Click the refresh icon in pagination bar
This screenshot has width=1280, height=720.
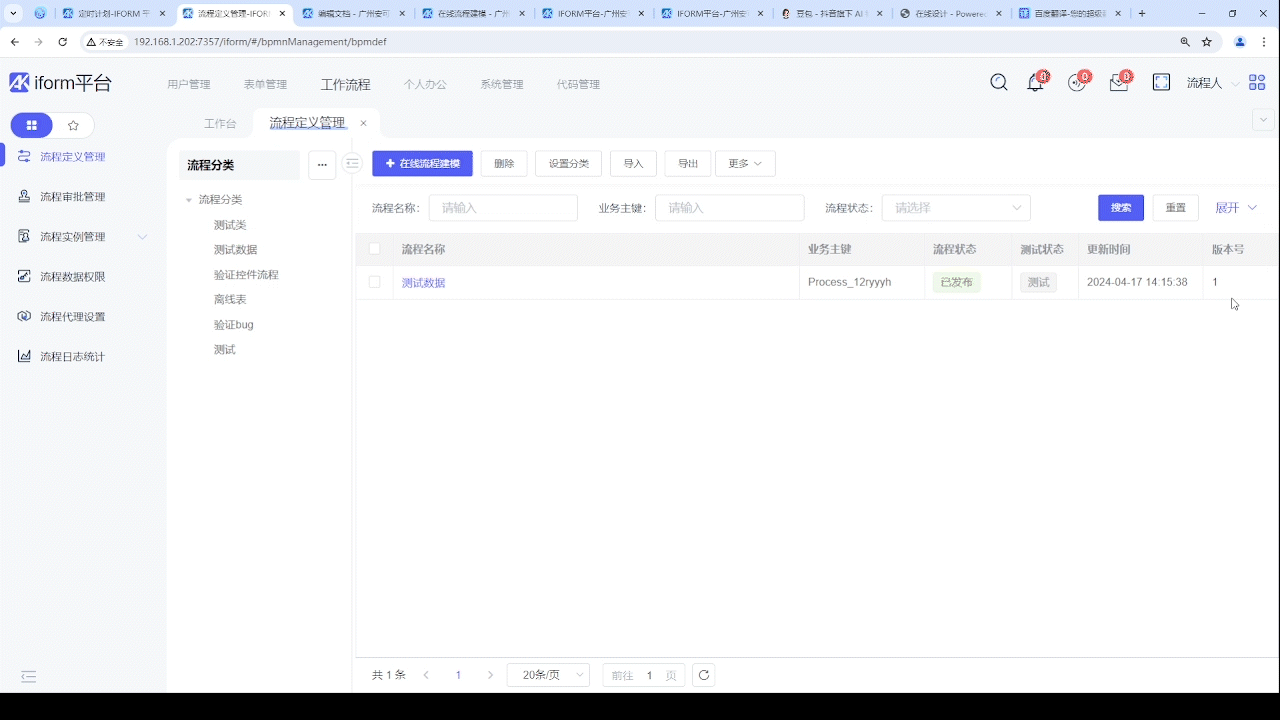tap(704, 675)
